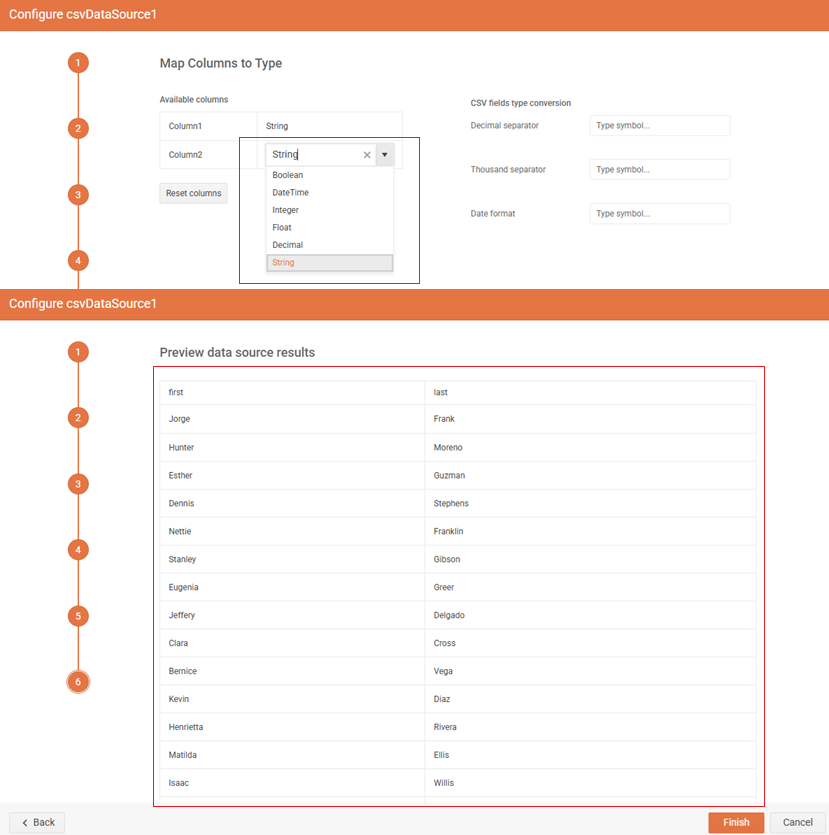Go to step 3 in Preview results wizard
This screenshot has height=835, width=829.
click(78, 484)
